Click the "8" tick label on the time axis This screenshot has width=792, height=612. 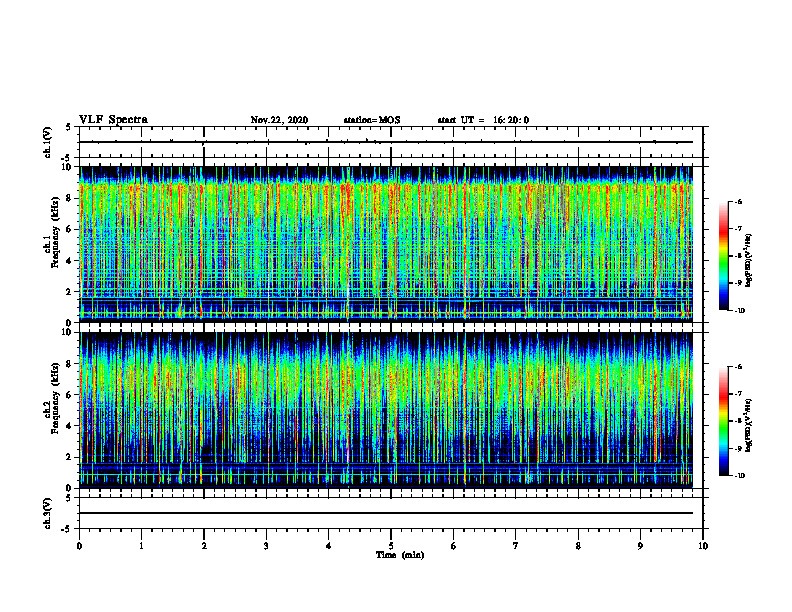(578, 546)
